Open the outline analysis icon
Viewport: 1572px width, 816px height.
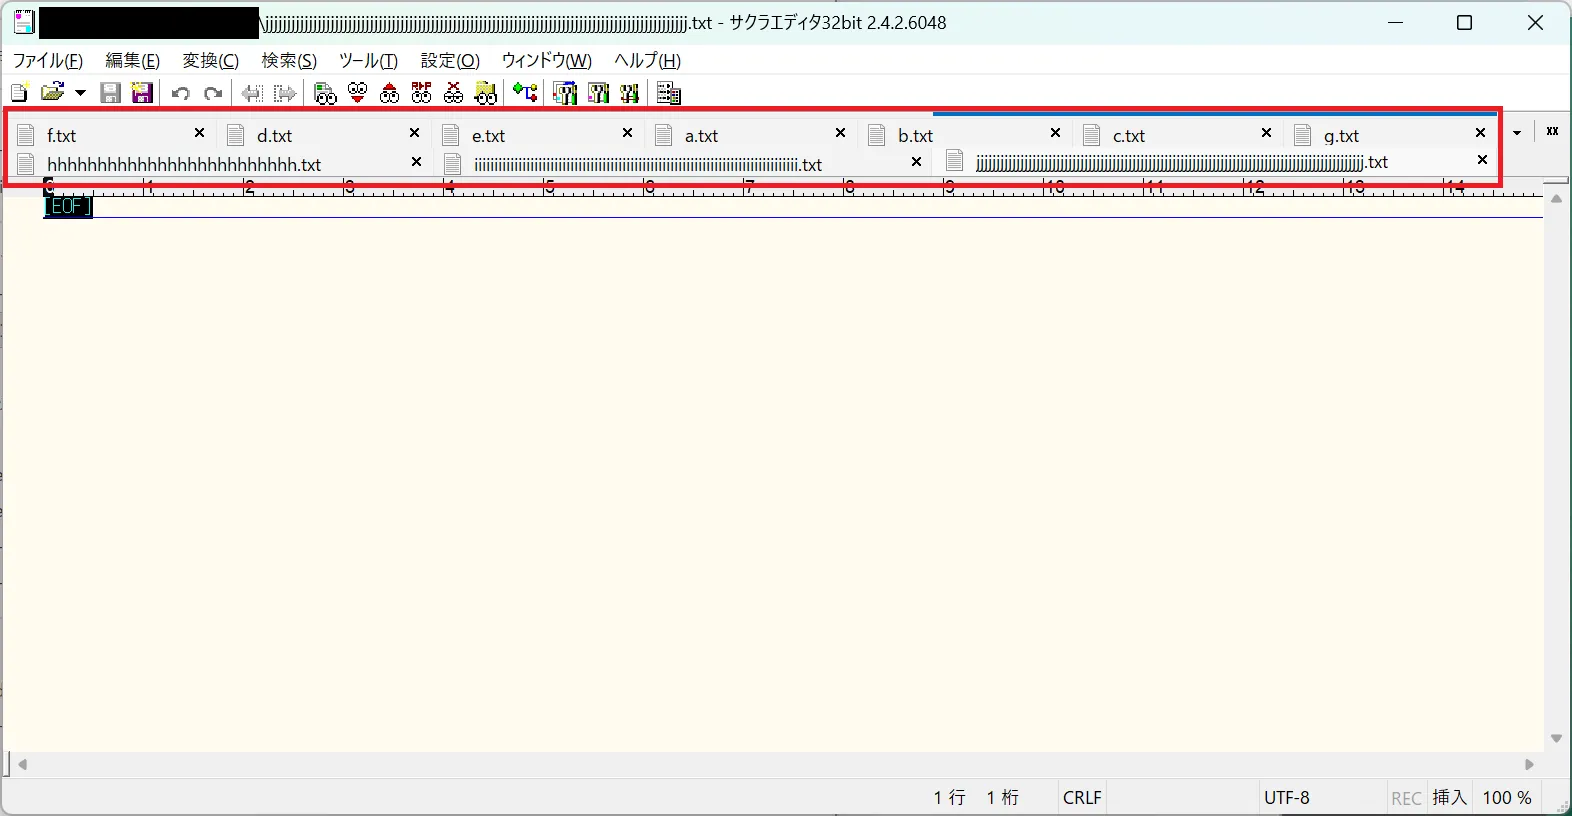tap(525, 93)
